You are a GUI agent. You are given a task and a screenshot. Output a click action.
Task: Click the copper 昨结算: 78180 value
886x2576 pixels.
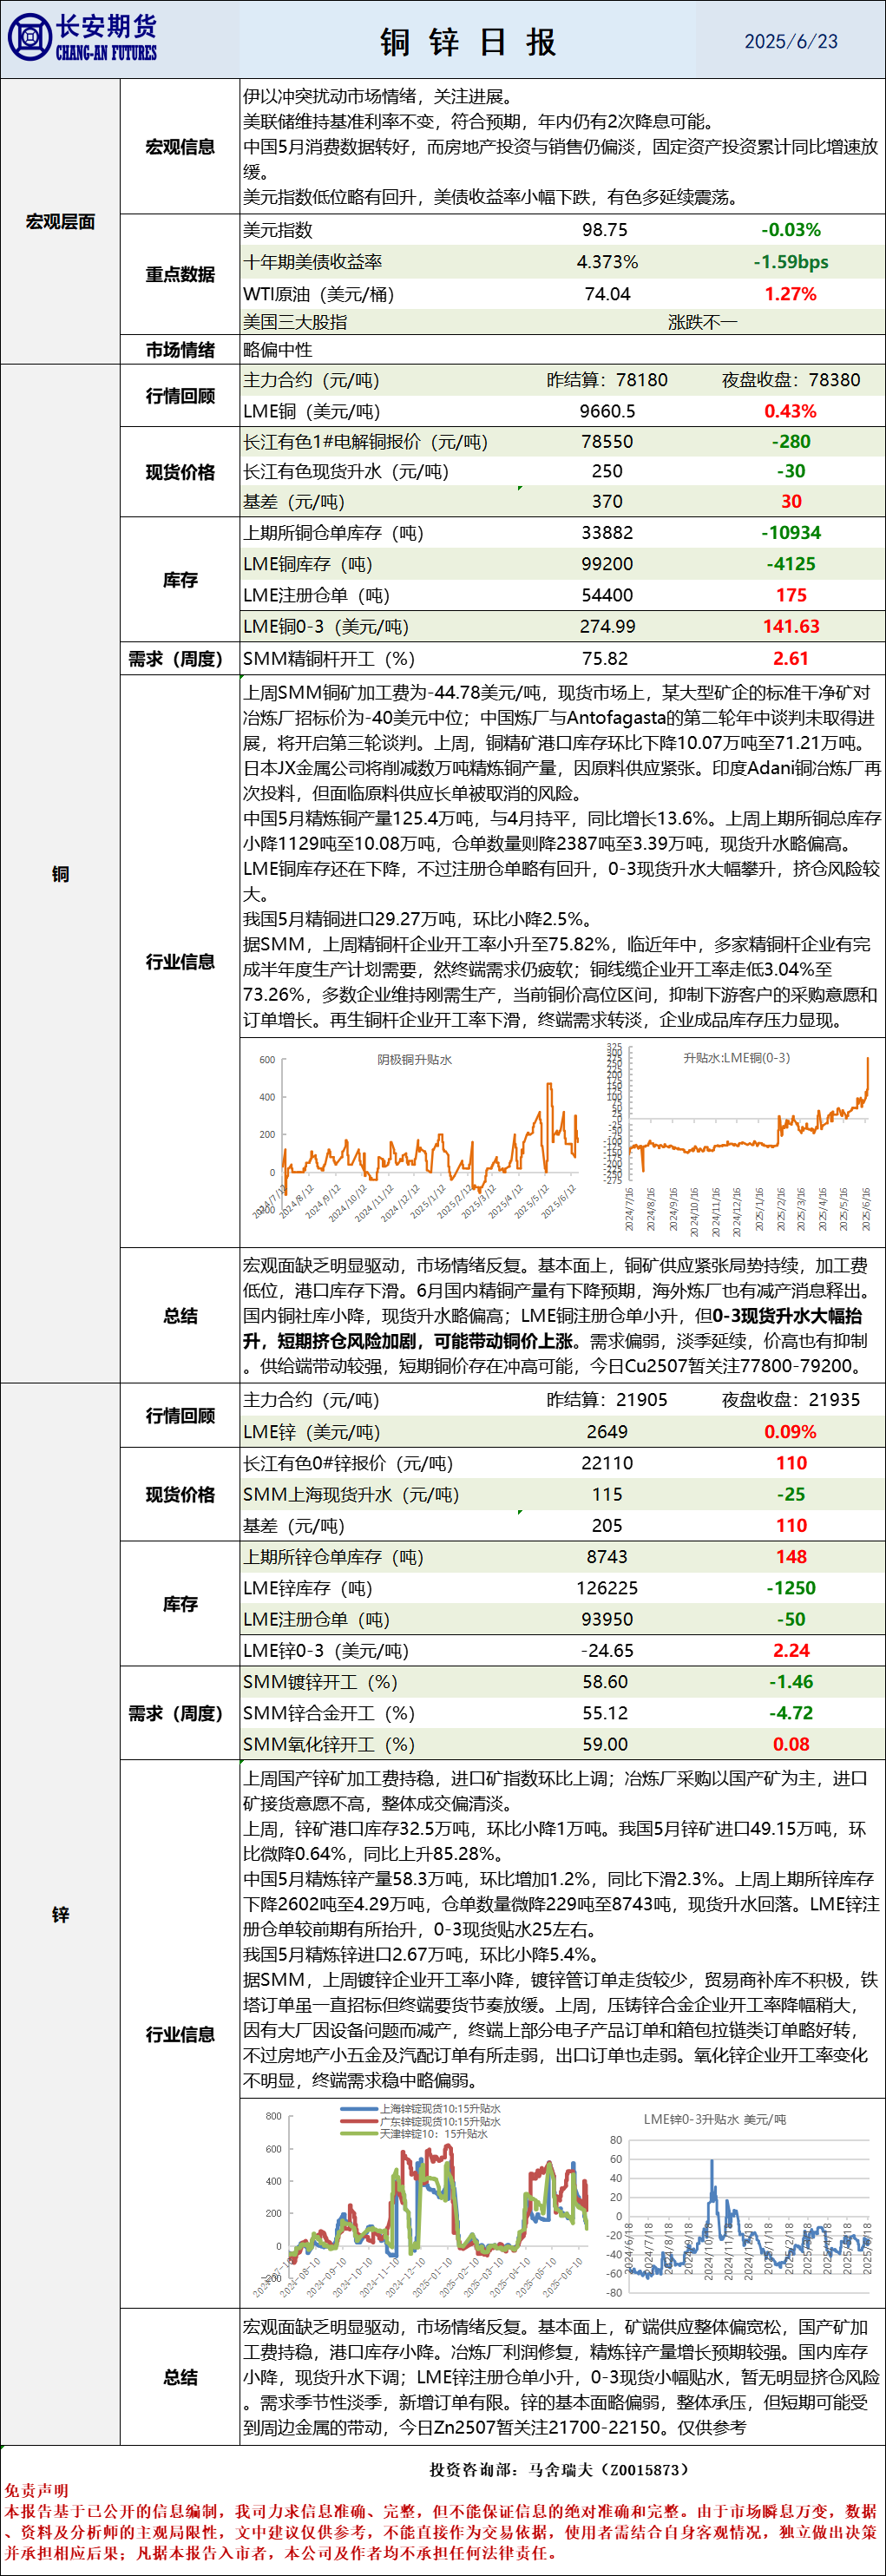click(607, 380)
